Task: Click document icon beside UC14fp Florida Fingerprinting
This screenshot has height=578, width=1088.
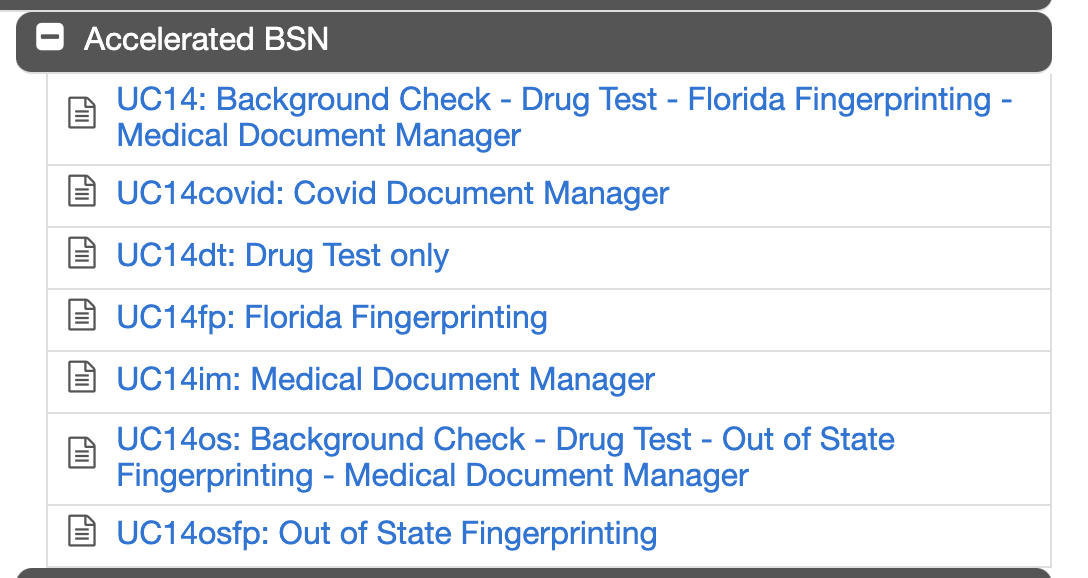Action: tap(82, 316)
